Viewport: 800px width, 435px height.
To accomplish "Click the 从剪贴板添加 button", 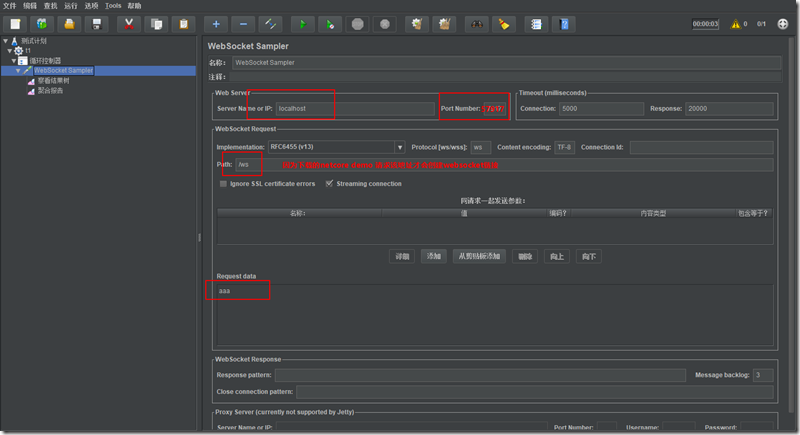I will pyautogui.click(x=479, y=257).
